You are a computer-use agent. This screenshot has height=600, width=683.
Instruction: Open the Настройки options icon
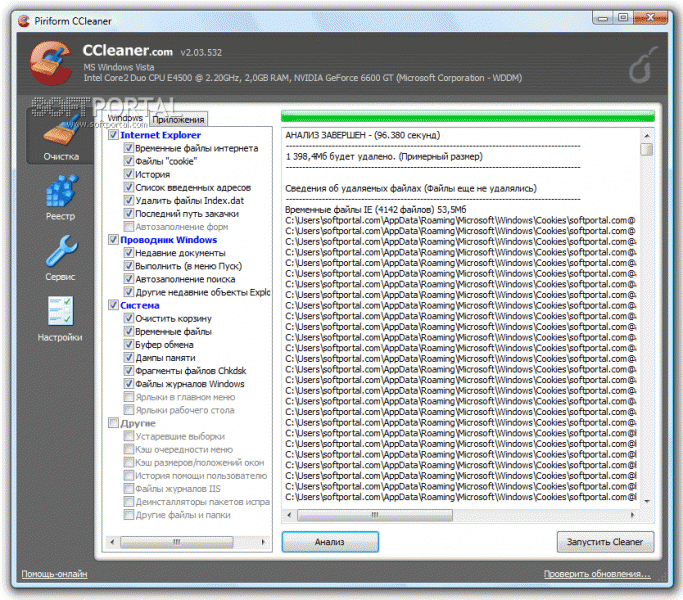(x=61, y=311)
